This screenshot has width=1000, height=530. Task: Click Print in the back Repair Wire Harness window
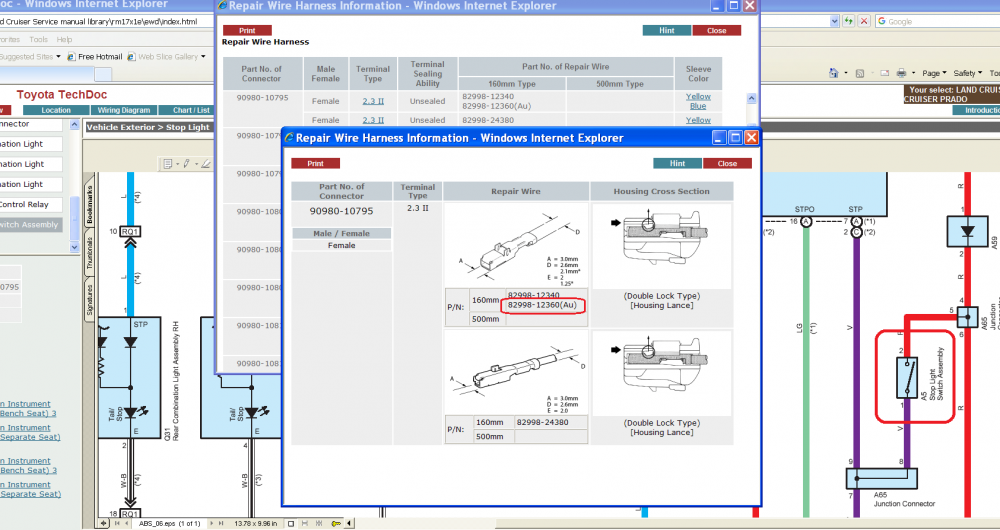point(247,30)
